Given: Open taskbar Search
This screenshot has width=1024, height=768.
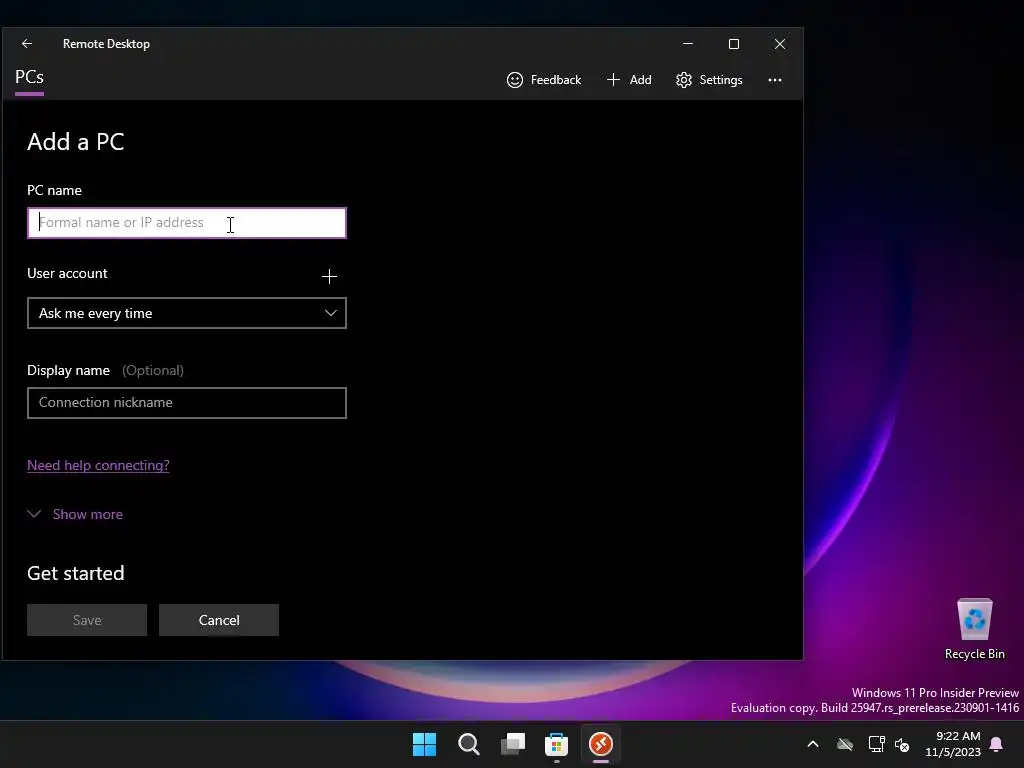Looking at the screenshot, I should point(469,744).
